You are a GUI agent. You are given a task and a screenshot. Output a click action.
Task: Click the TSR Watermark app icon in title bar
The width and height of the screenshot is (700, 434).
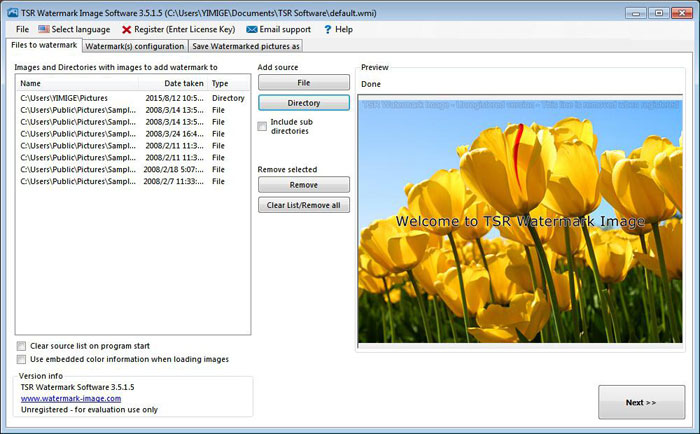12,13
